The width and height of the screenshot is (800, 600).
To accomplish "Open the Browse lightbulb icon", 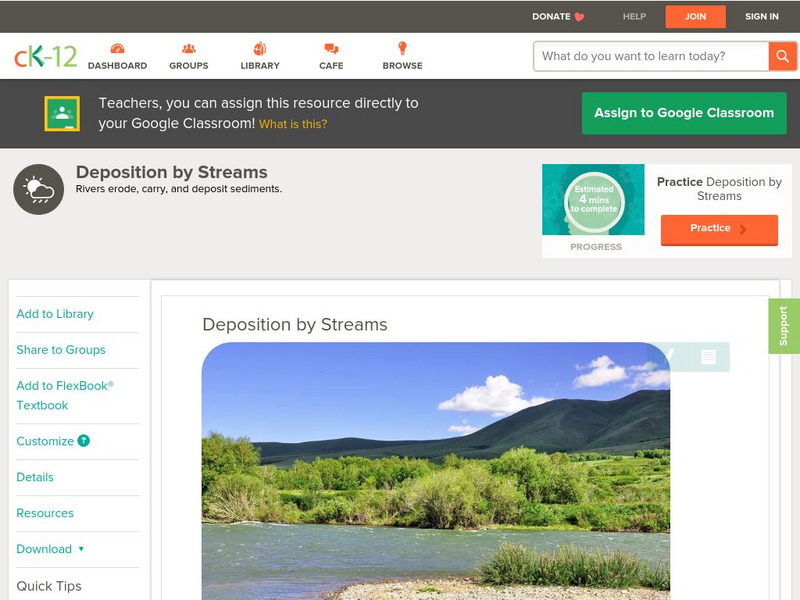I will pos(402,48).
